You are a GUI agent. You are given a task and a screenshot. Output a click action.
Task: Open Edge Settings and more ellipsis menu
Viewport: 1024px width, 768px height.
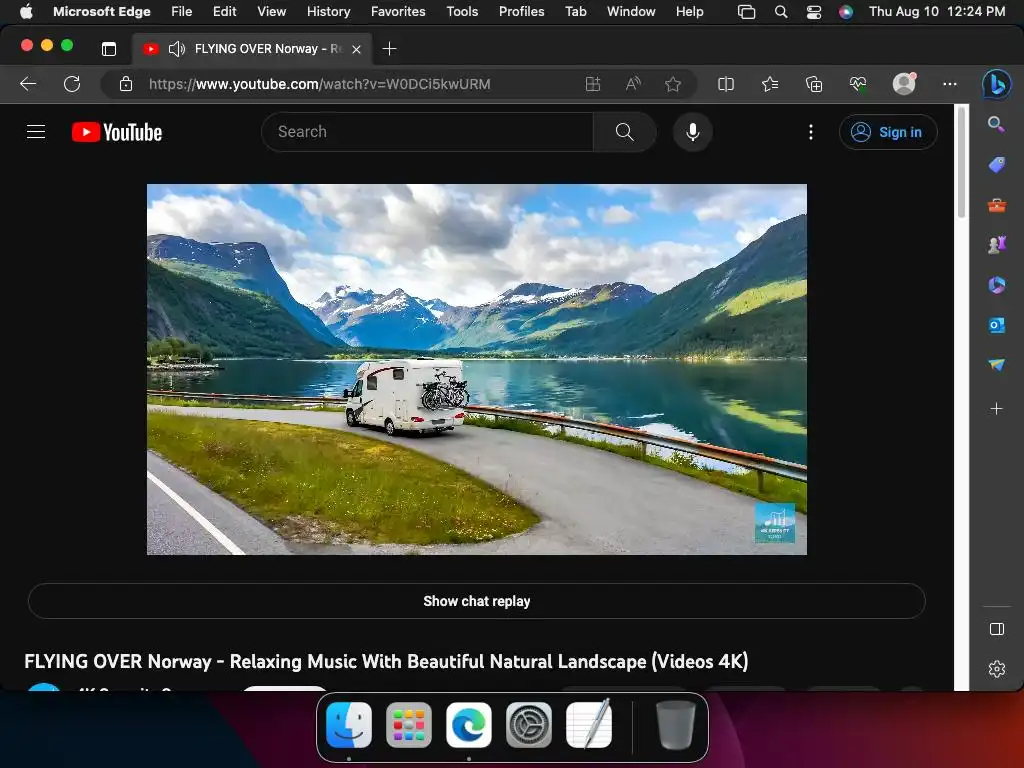(x=950, y=84)
